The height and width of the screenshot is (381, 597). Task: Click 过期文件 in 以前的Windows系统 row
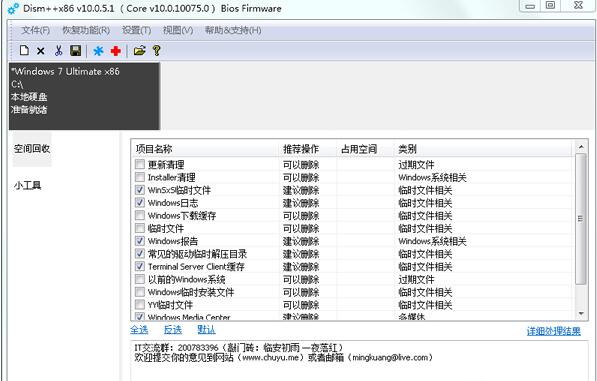point(416,279)
